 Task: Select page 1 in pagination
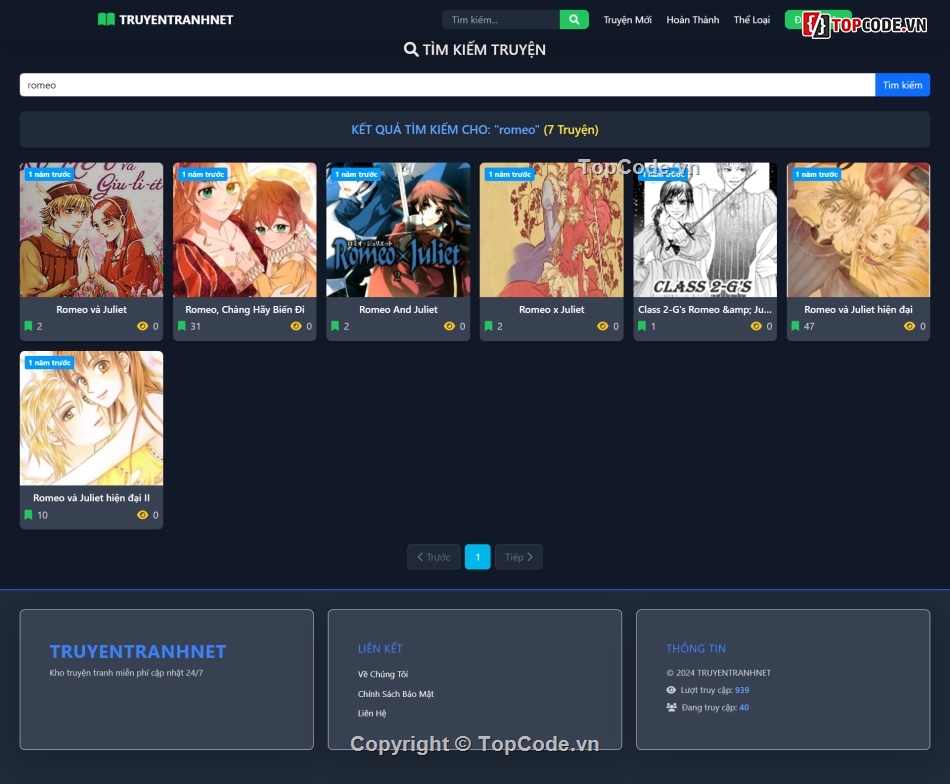click(477, 557)
